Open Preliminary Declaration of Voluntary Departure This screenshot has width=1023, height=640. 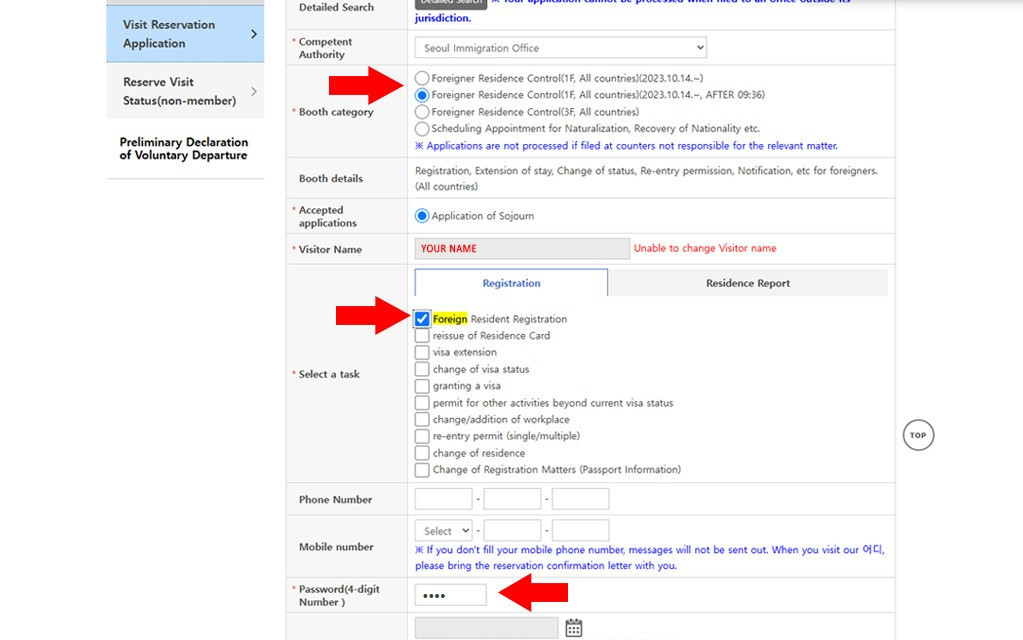pos(183,149)
